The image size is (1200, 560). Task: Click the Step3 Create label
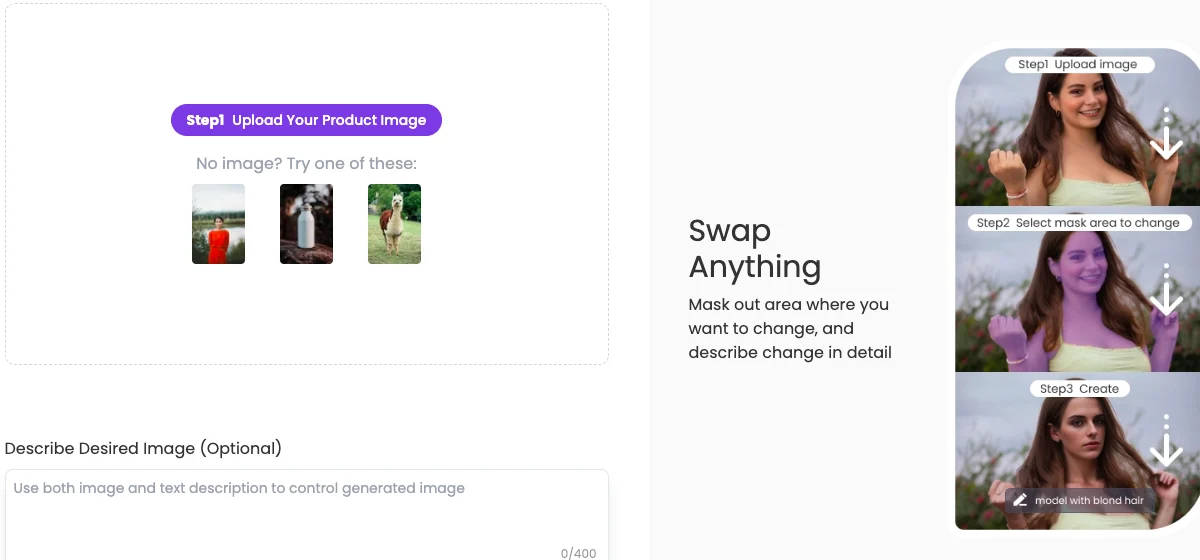coord(1079,388)
